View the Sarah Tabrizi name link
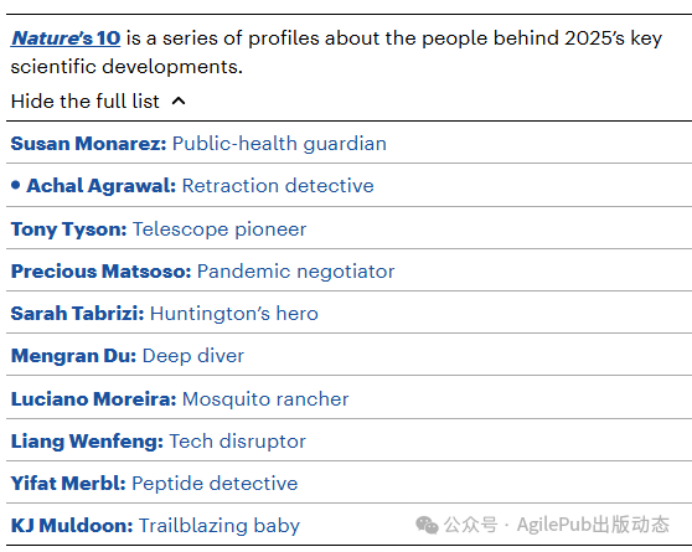The image size is (692, 552). point(78,314)
